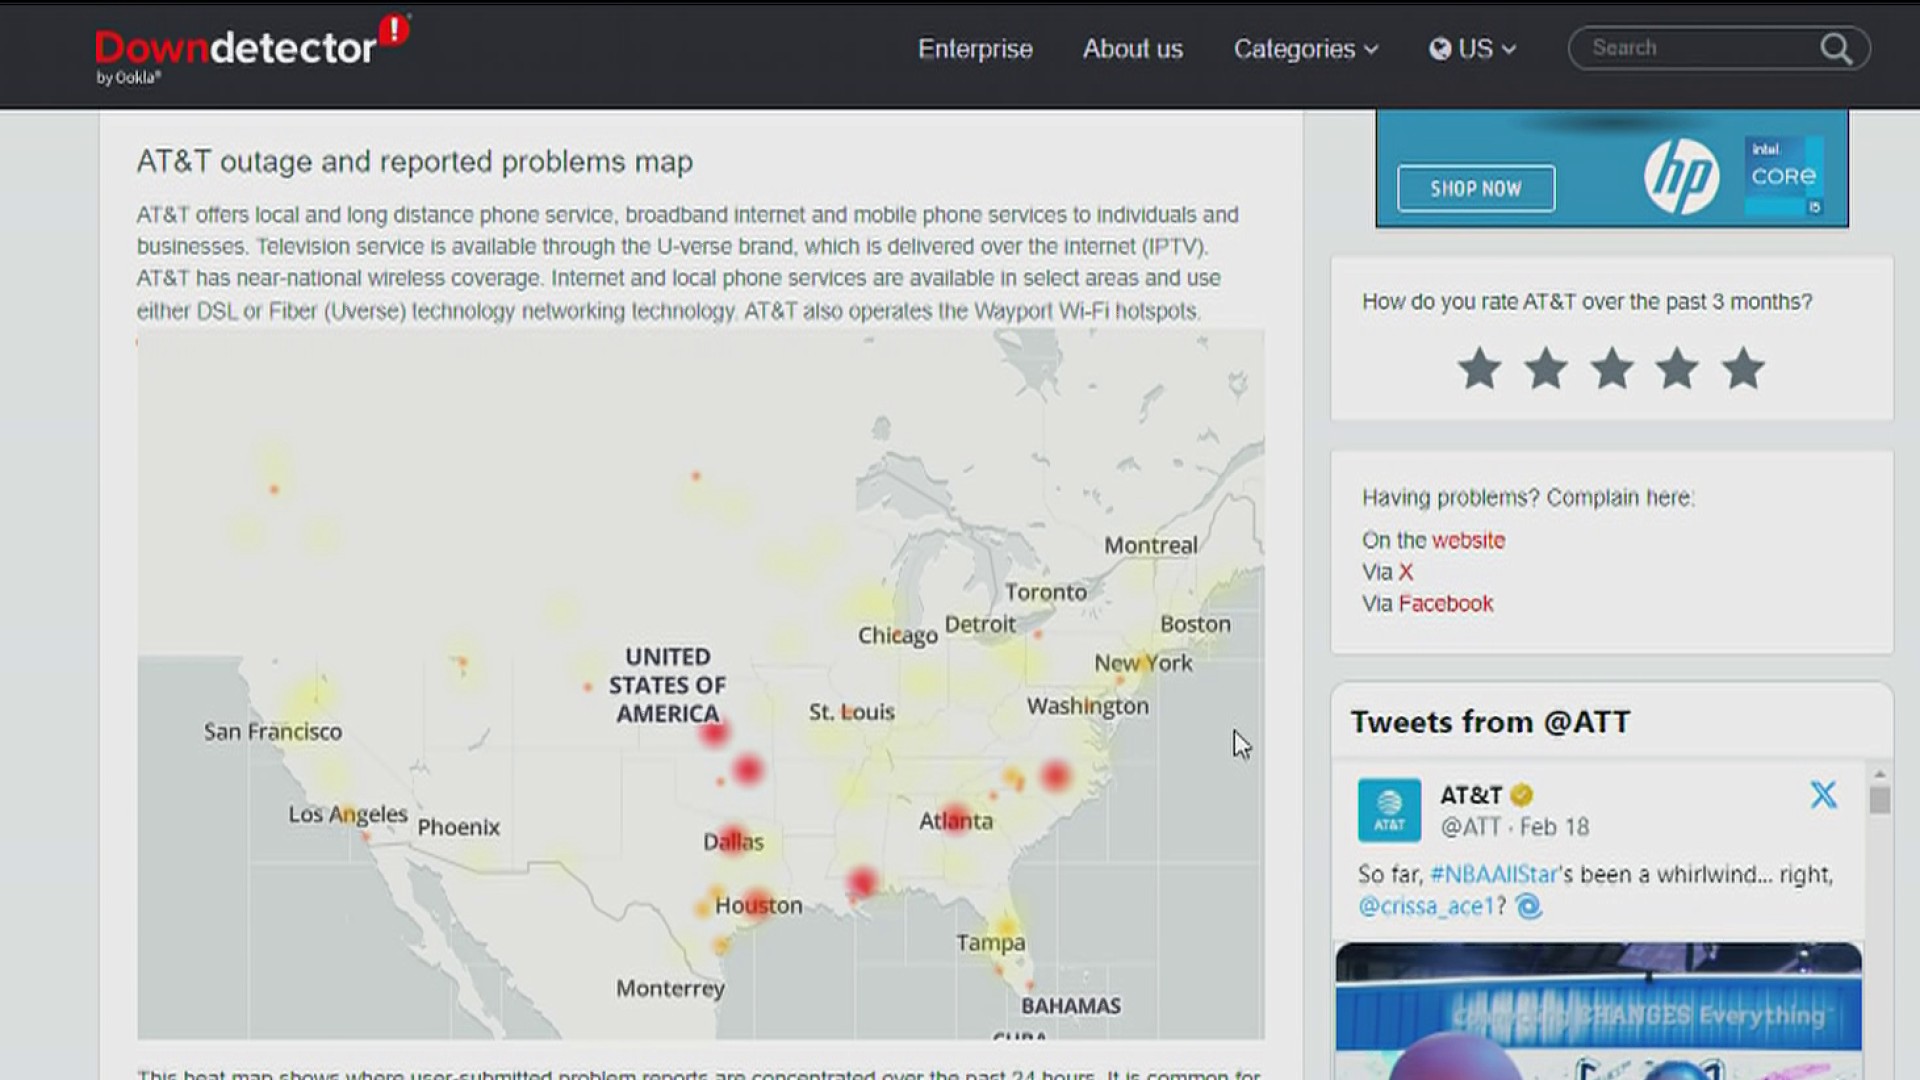The width and height of the screenshot is (1920, 1080).
Task: Open the #NBAAllStar hashtag link
Action: (1494, 874)
